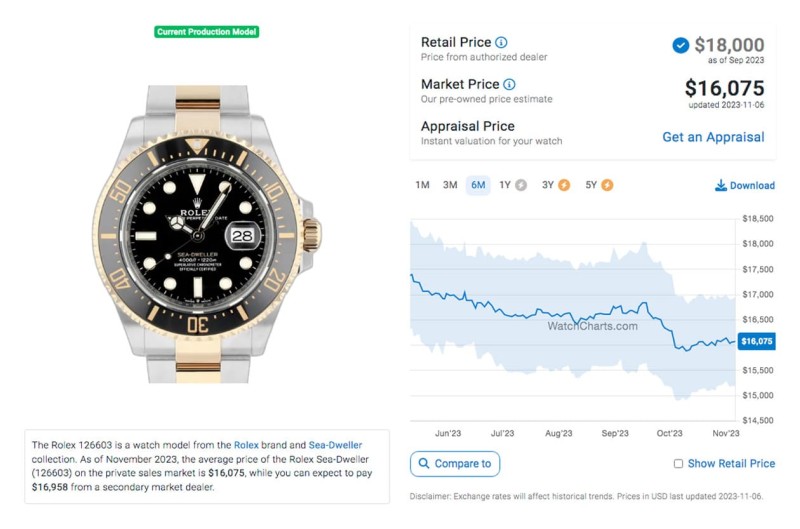The width and height of the screenshot is (800, 529).
Task: Click the Download arrow icon
Action: (720, 185)
